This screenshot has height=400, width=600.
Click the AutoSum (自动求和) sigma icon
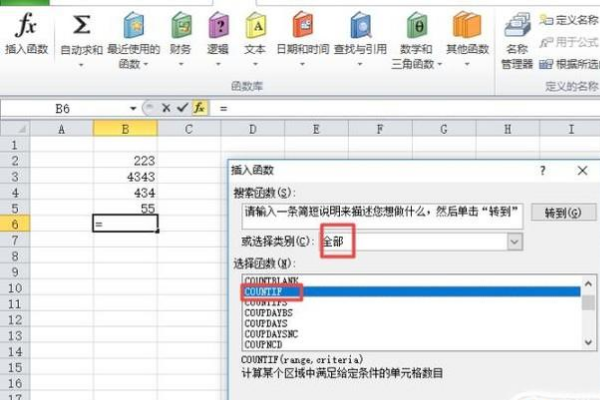click(x=82, y=24)
